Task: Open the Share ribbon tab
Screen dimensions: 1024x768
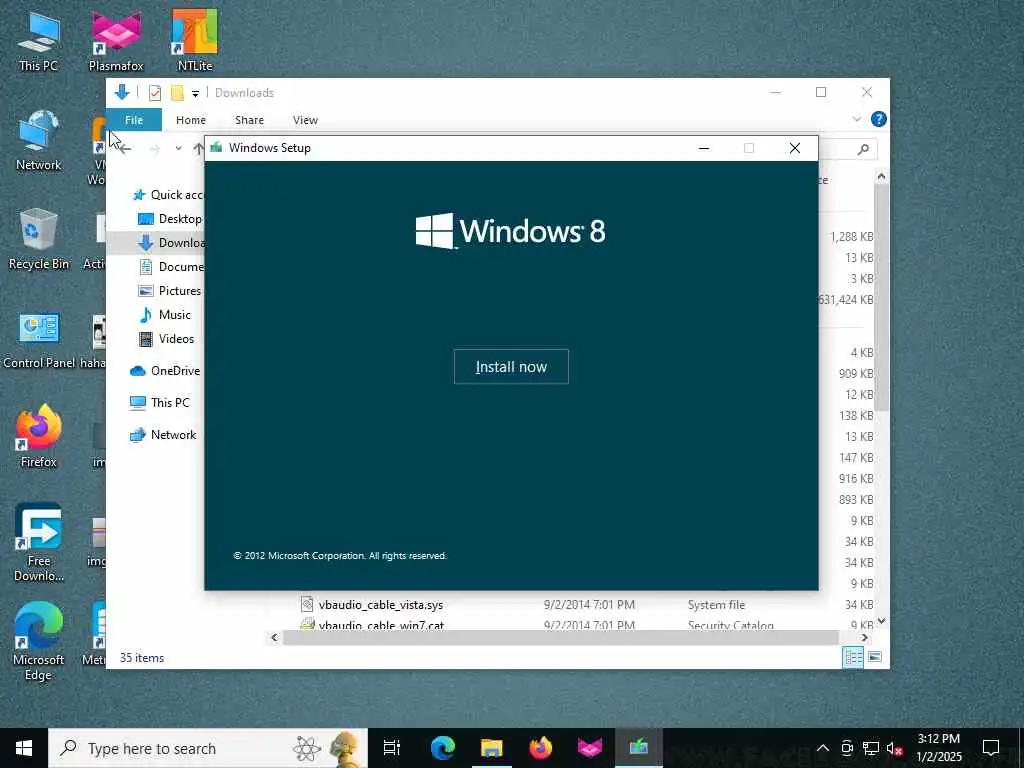Action: 249,120
